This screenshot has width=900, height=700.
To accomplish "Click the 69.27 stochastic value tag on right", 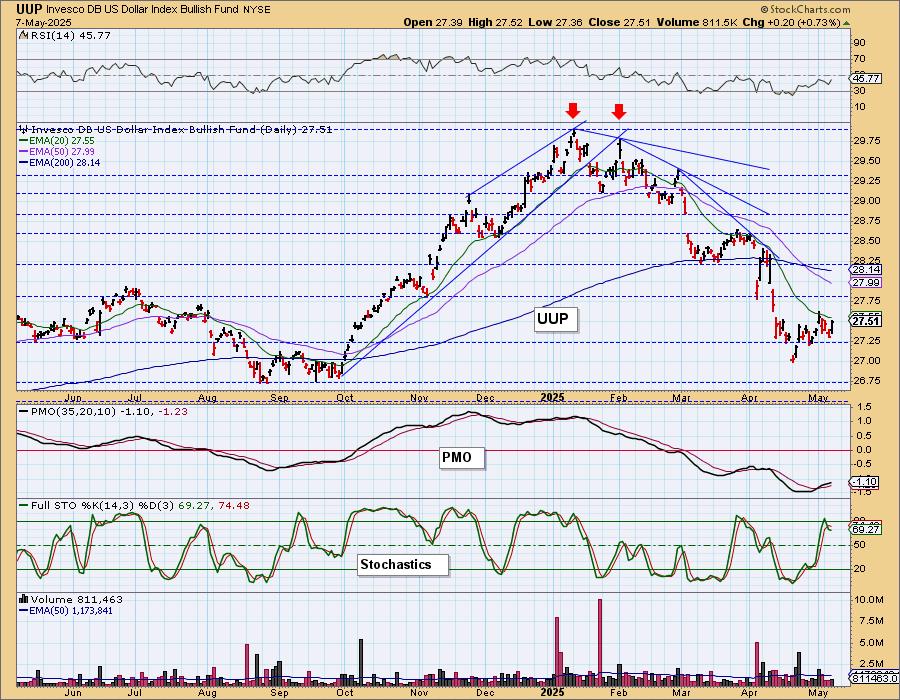I will pos(866,530).
